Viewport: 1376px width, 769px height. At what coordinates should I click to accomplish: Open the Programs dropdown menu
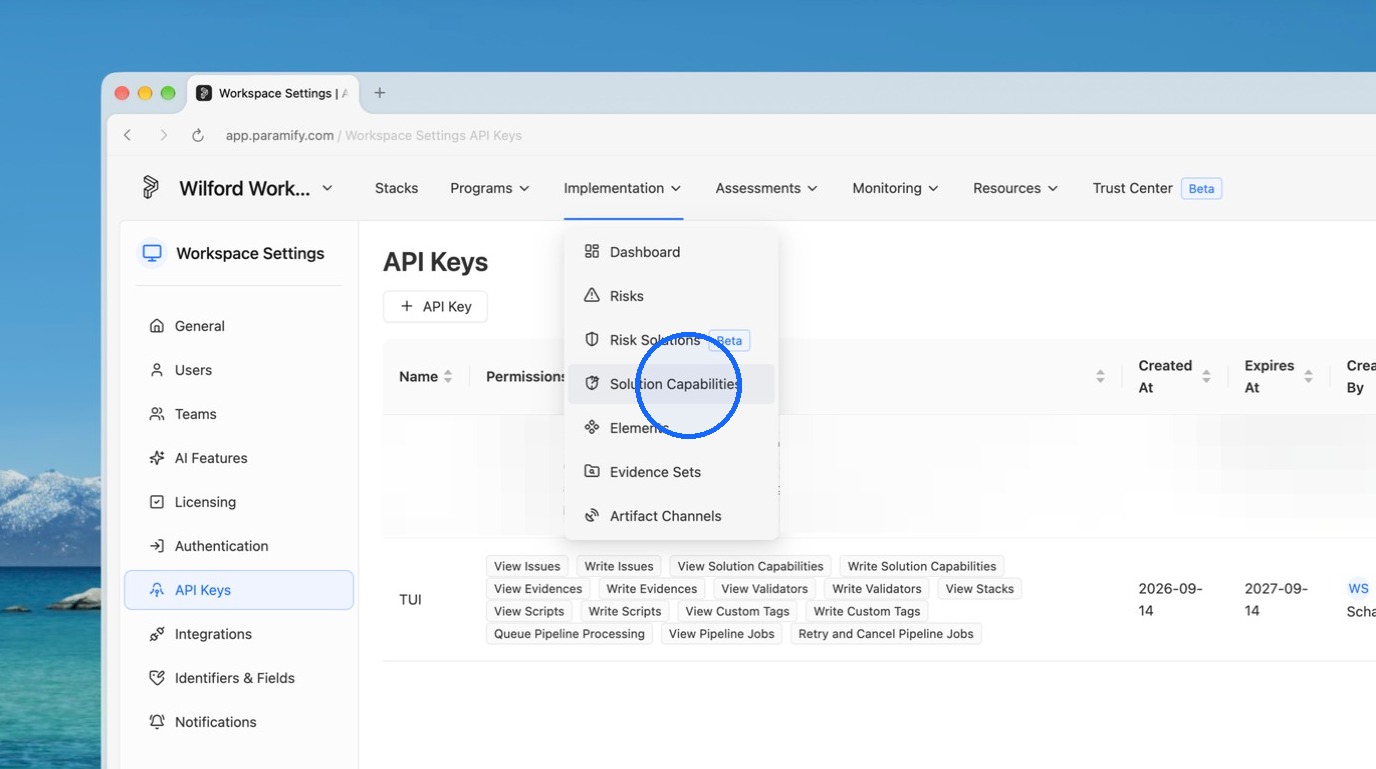[490, 188]
